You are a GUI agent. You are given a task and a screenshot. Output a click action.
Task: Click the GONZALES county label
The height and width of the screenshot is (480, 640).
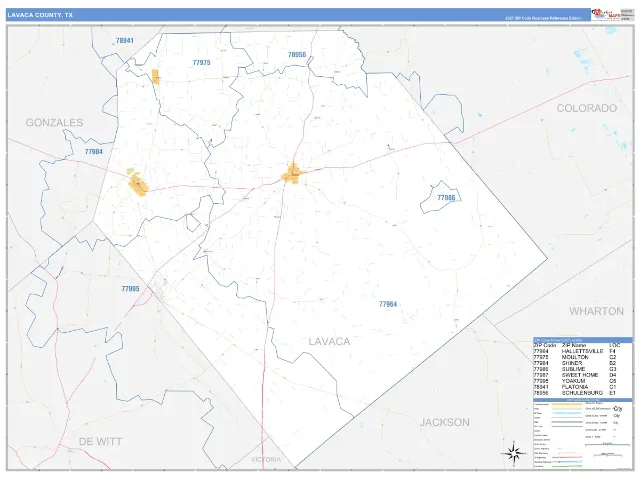(x=54, y=122)
